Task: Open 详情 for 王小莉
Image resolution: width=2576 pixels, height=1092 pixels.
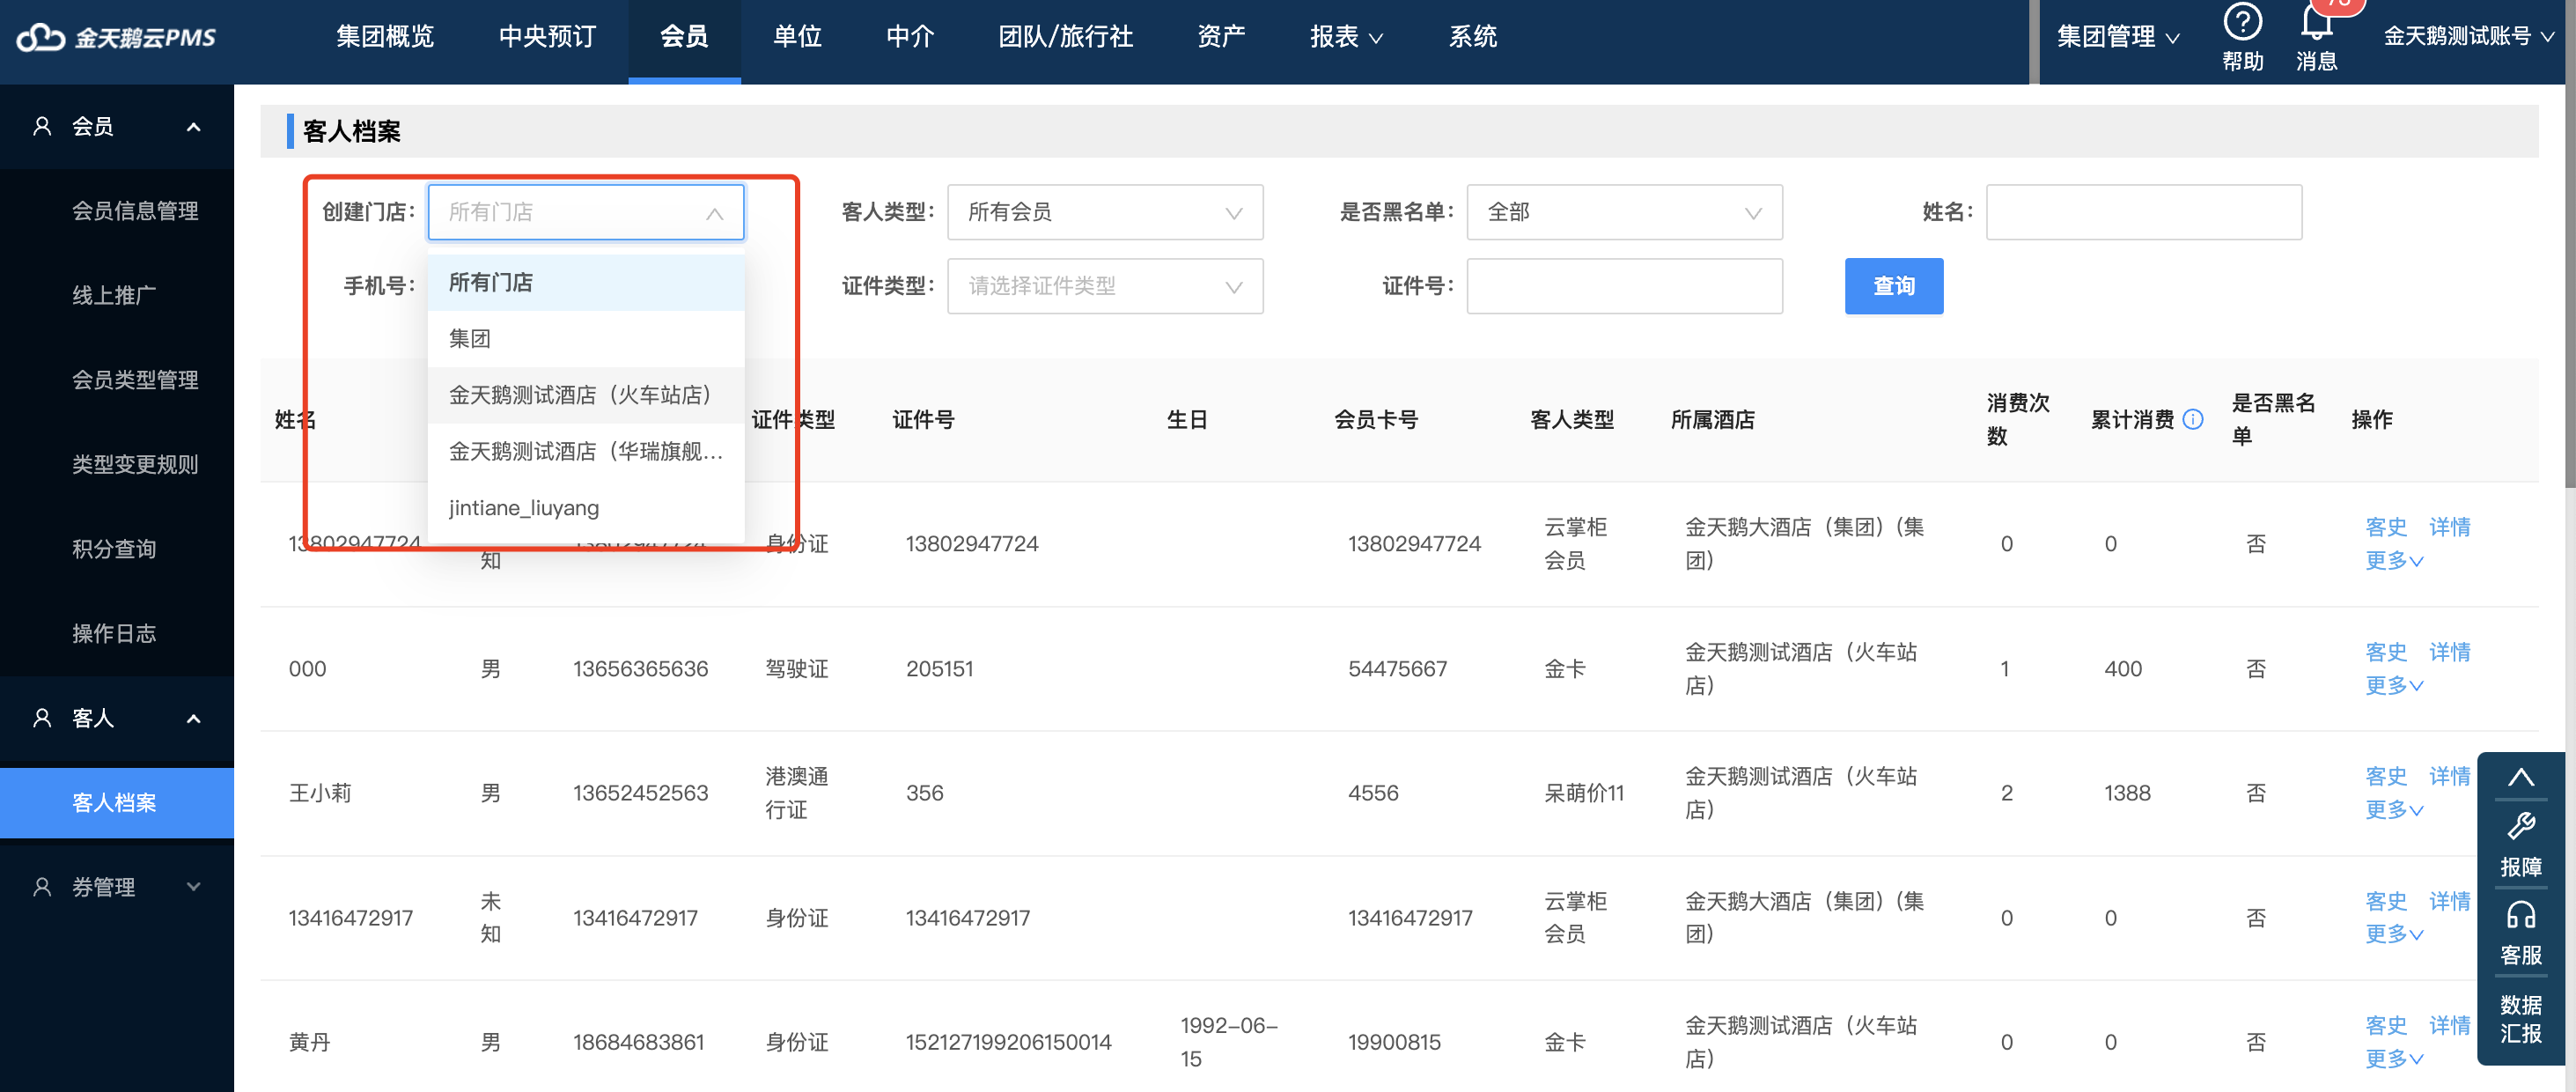Action: [2449, 776]
